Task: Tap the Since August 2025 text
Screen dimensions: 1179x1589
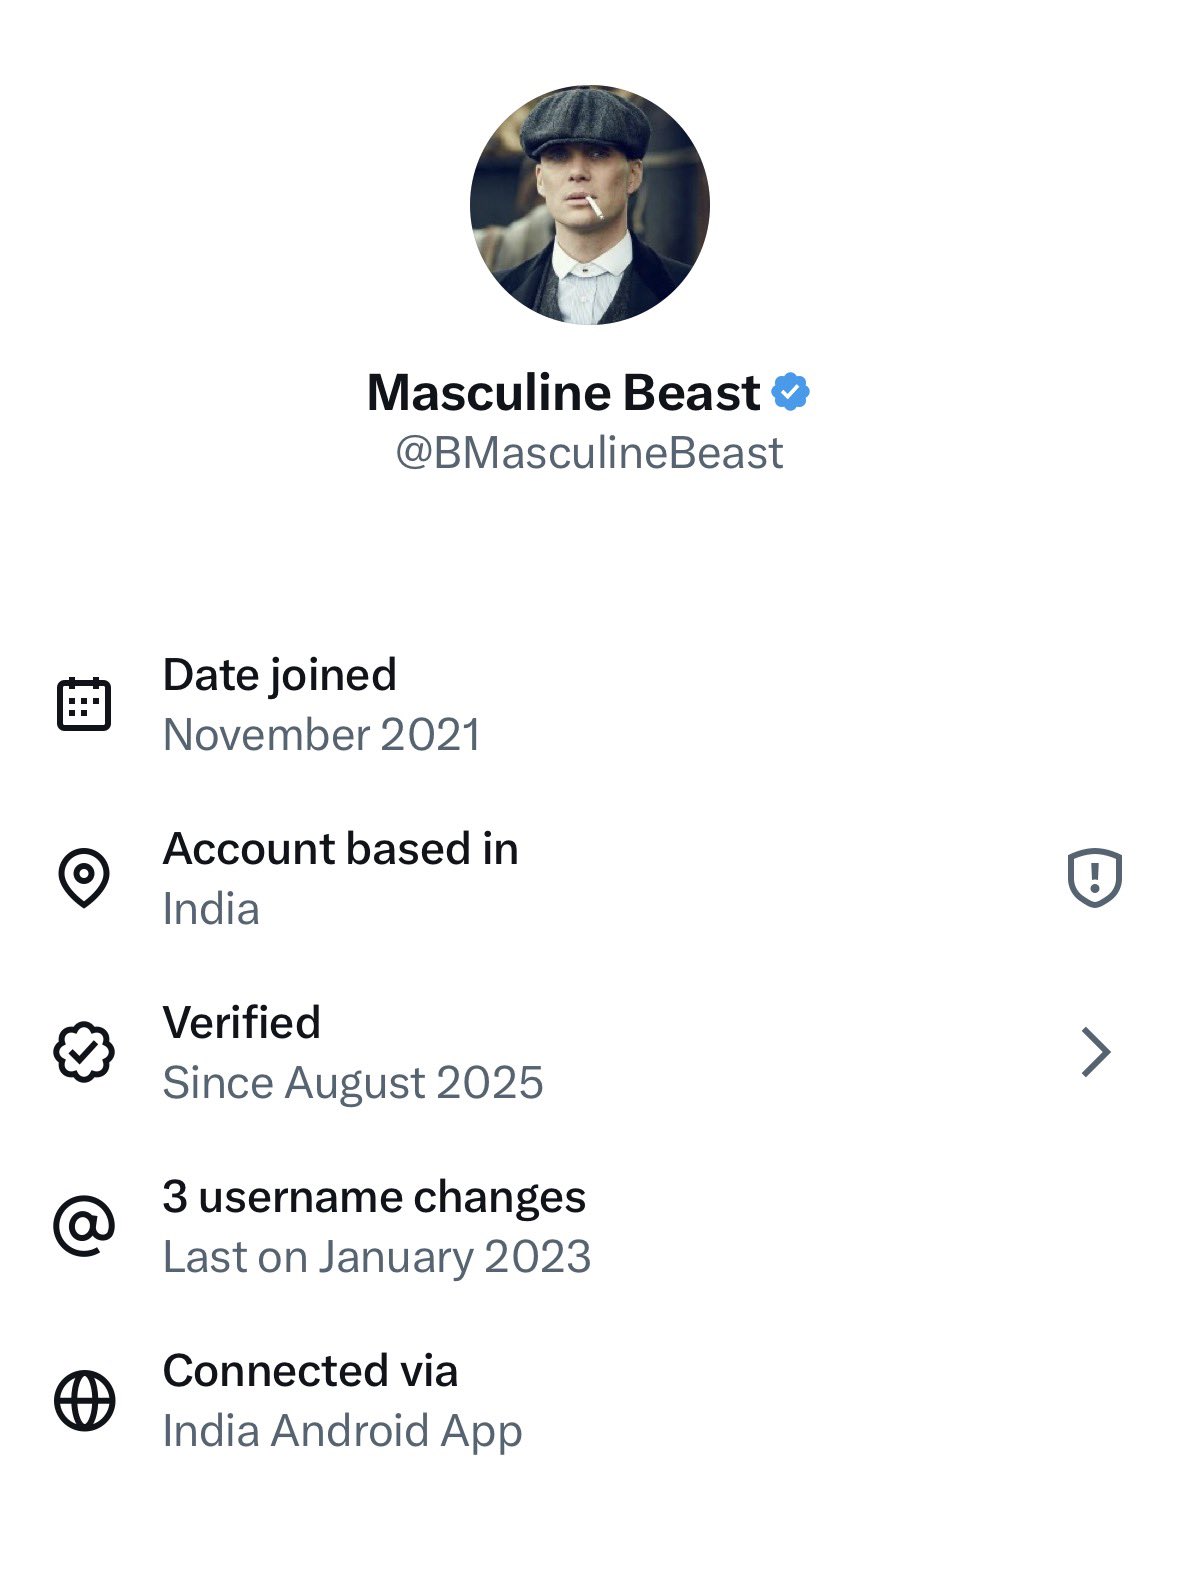Action: click(352, 1083)
